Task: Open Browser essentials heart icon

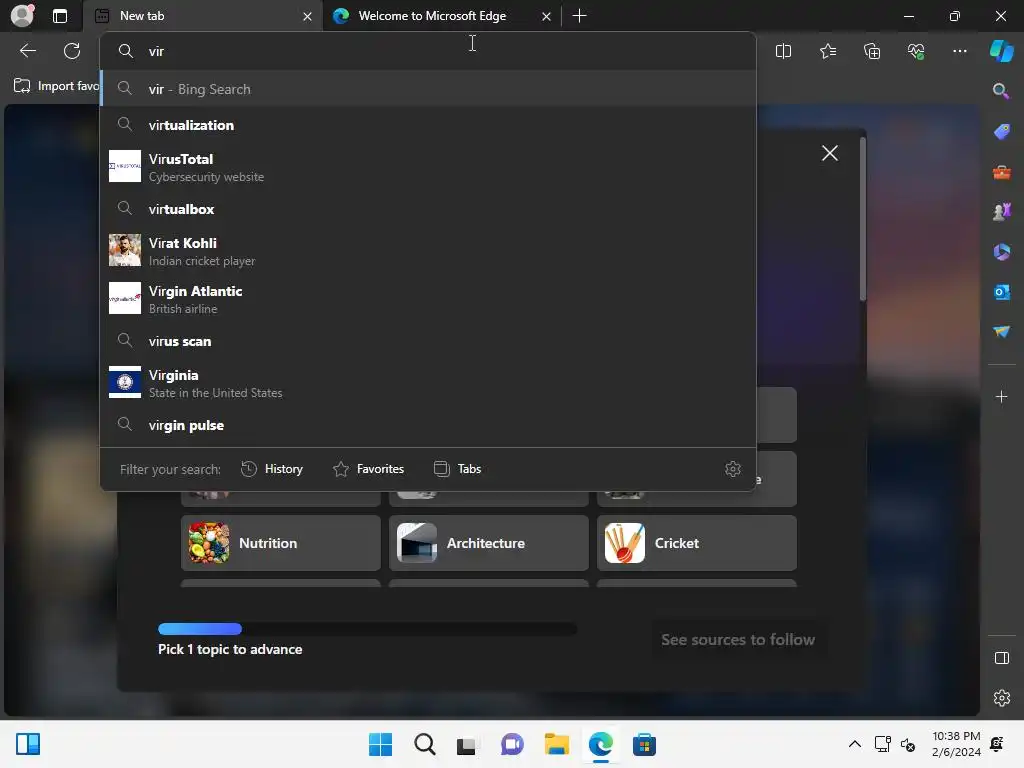Action: click(916, 51)
